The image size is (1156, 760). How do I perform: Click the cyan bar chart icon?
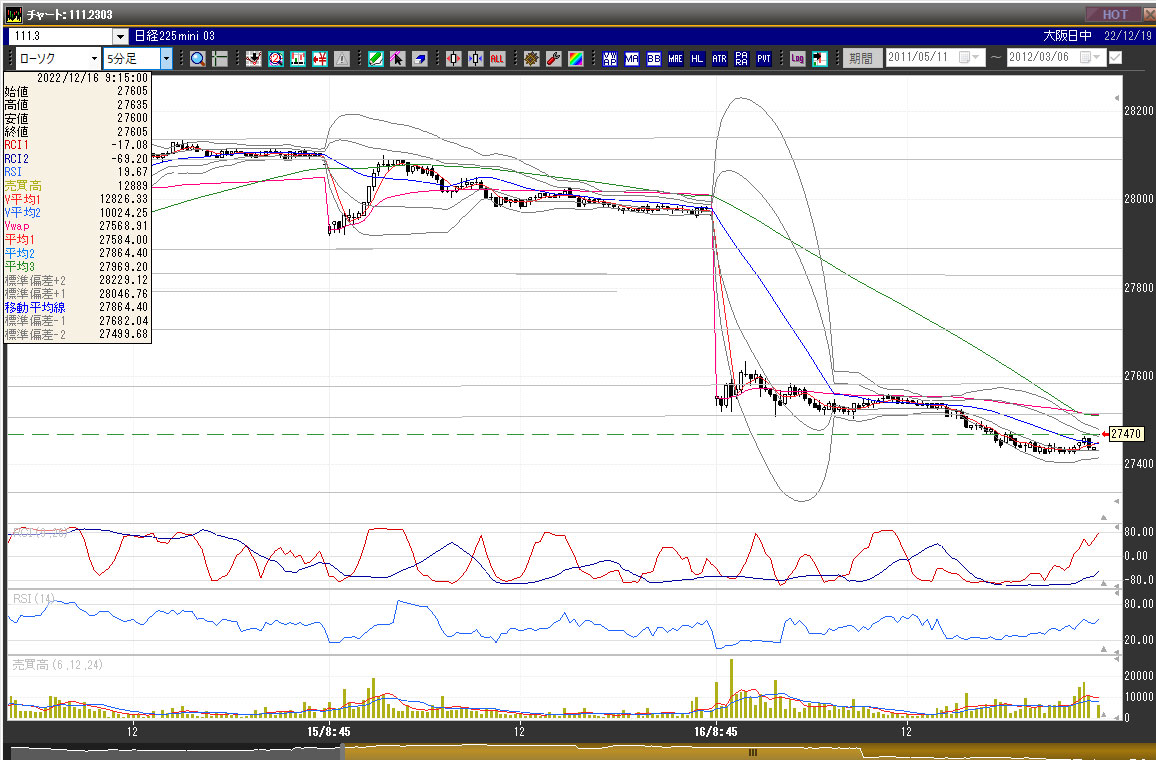point(298,59)
